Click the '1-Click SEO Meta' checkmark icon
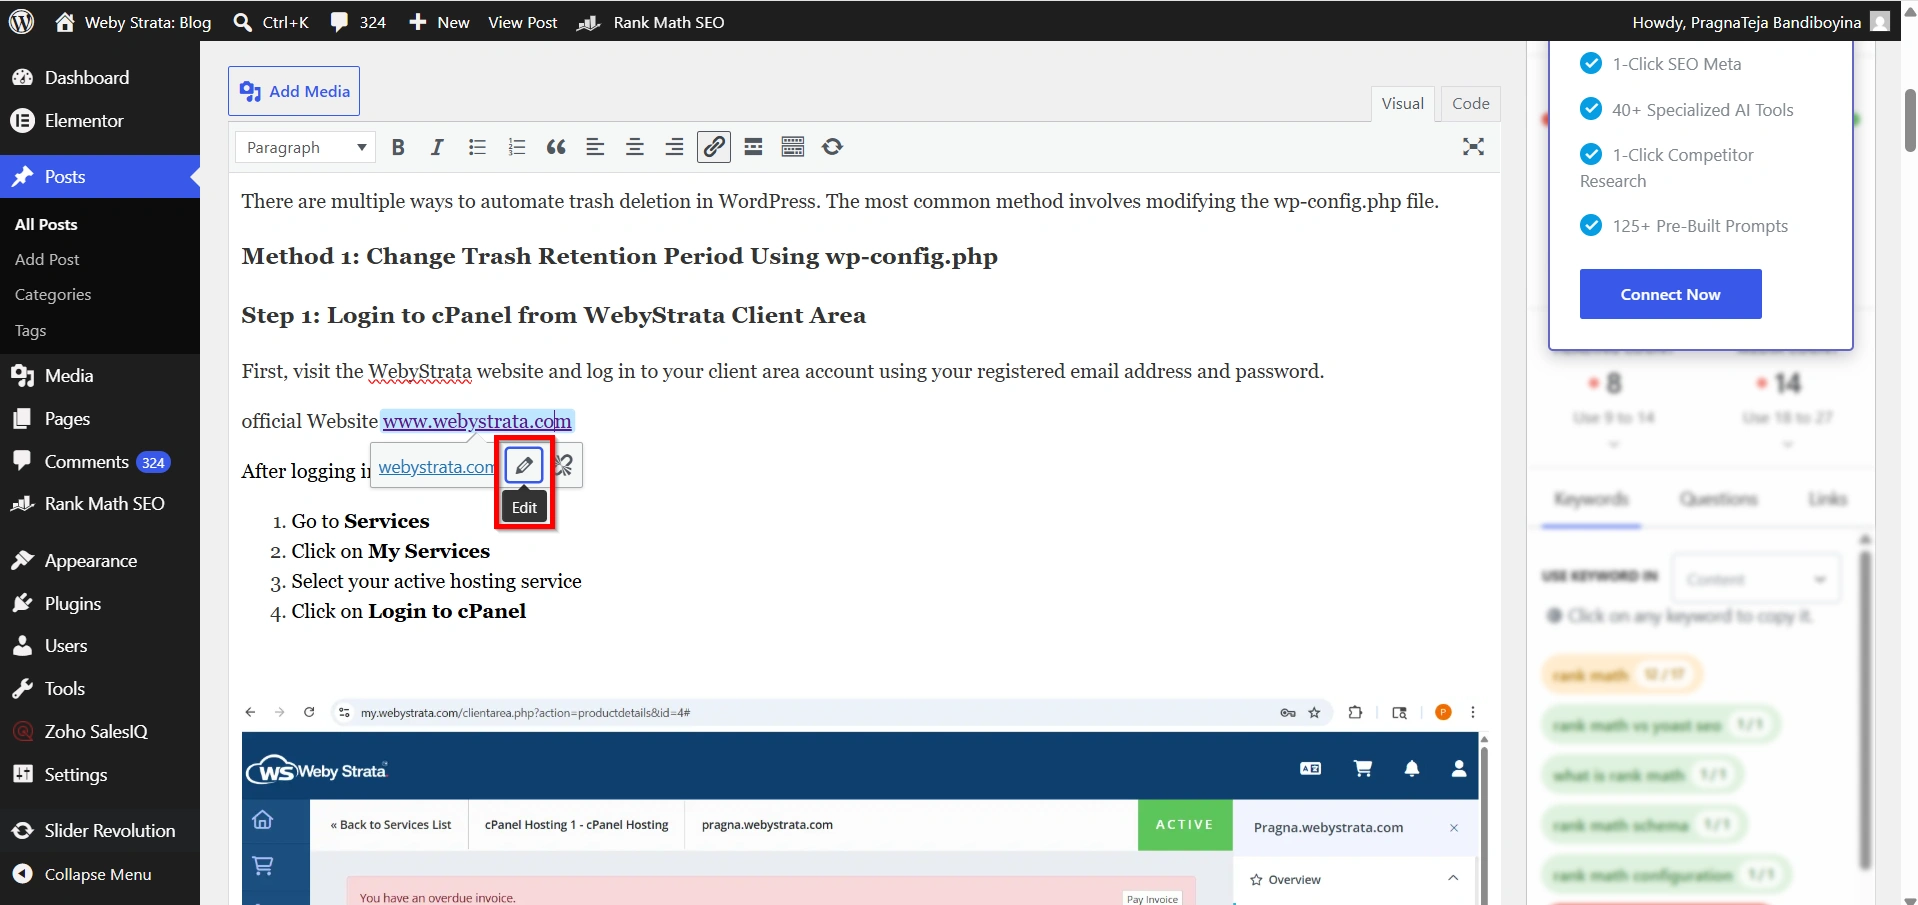Image resolution: width=1918 pixels, height=905 pixels. click(x=1590, y=63)
